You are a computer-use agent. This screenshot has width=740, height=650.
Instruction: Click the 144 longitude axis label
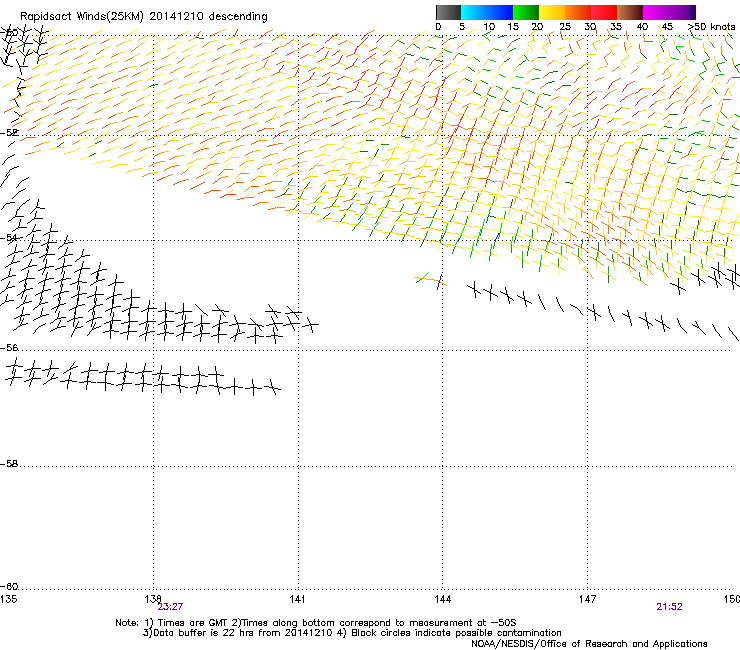coord(442,599)
